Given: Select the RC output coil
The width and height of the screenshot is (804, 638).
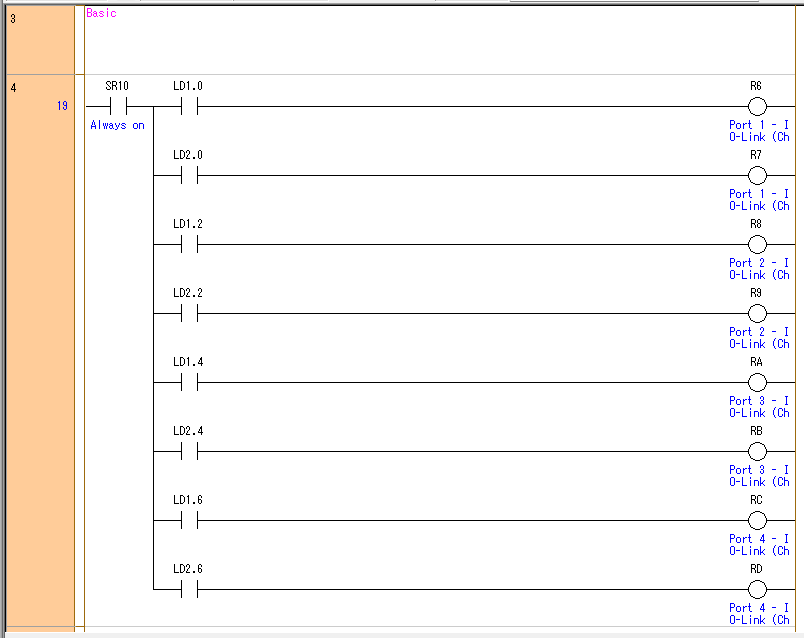Looking at the screenshot, I should tap(757, 521).
